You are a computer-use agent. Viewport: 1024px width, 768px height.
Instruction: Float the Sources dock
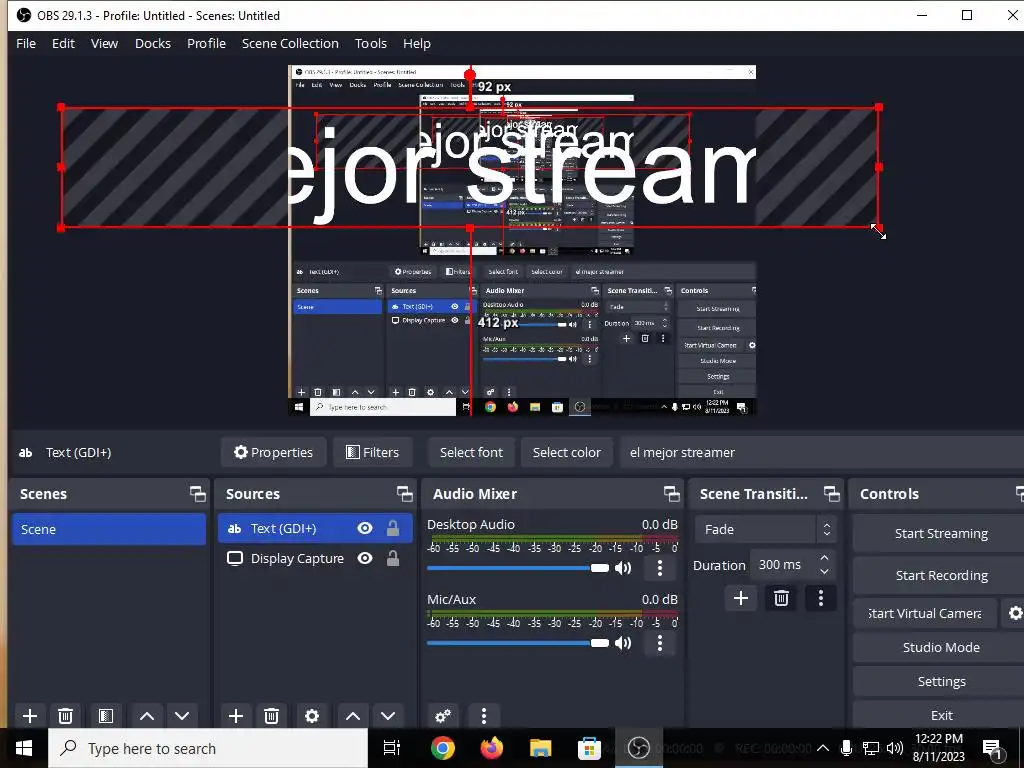[x=404, y=494]
